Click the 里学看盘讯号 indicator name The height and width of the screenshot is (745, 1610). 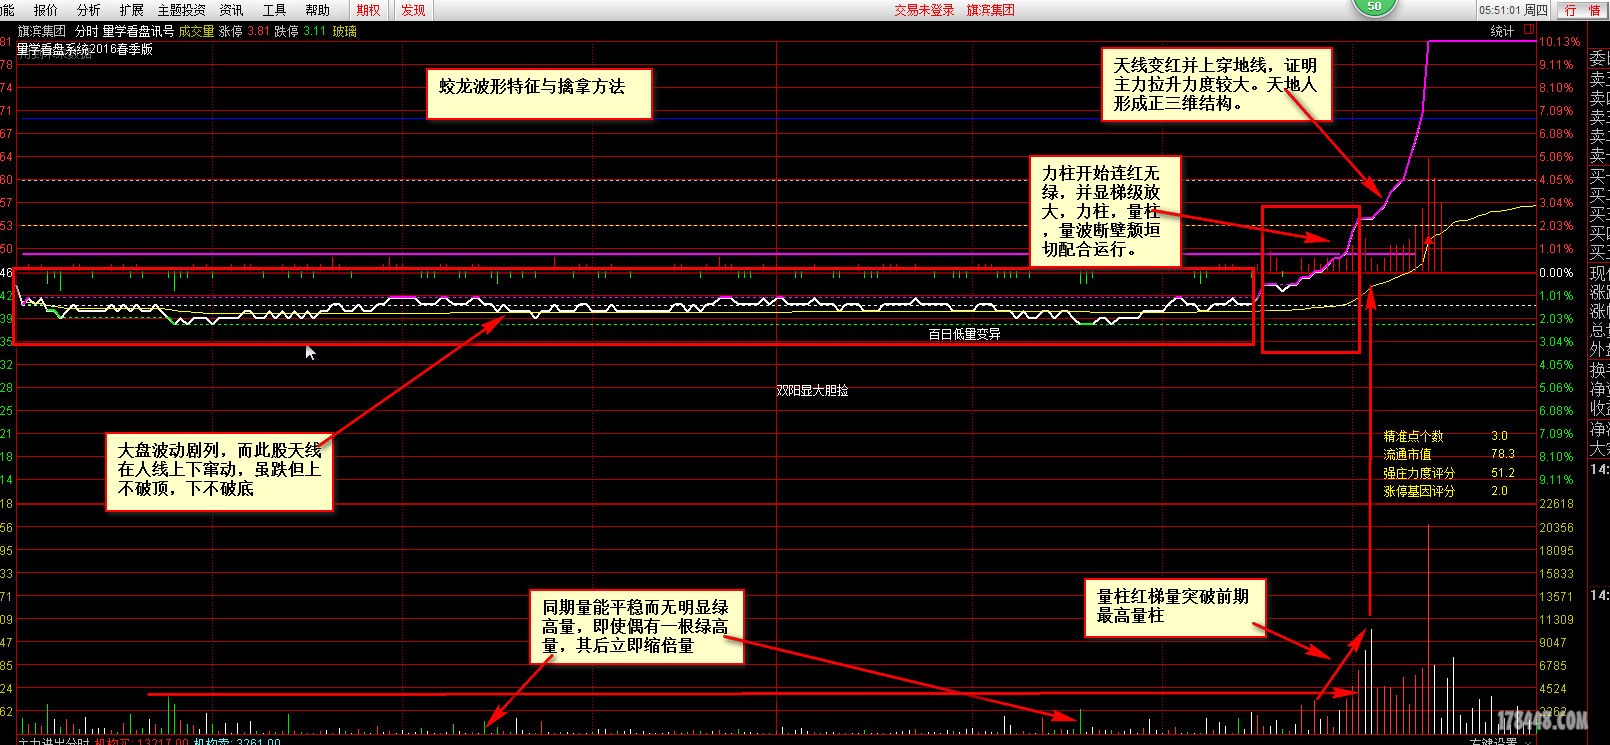(x=138, y=31)
